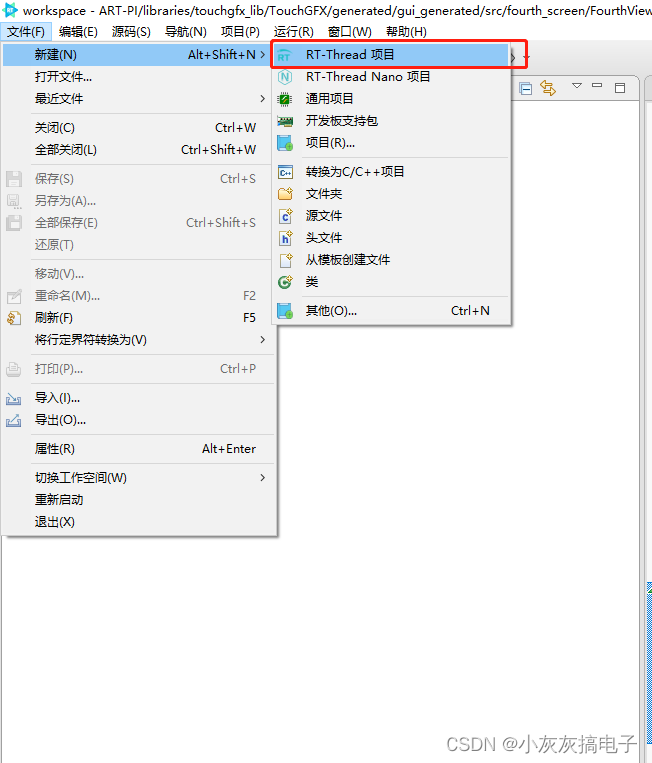Open 切换工作空间(W) entry
The width and height of the screenshot is (652, 763).
pos(138,478)
